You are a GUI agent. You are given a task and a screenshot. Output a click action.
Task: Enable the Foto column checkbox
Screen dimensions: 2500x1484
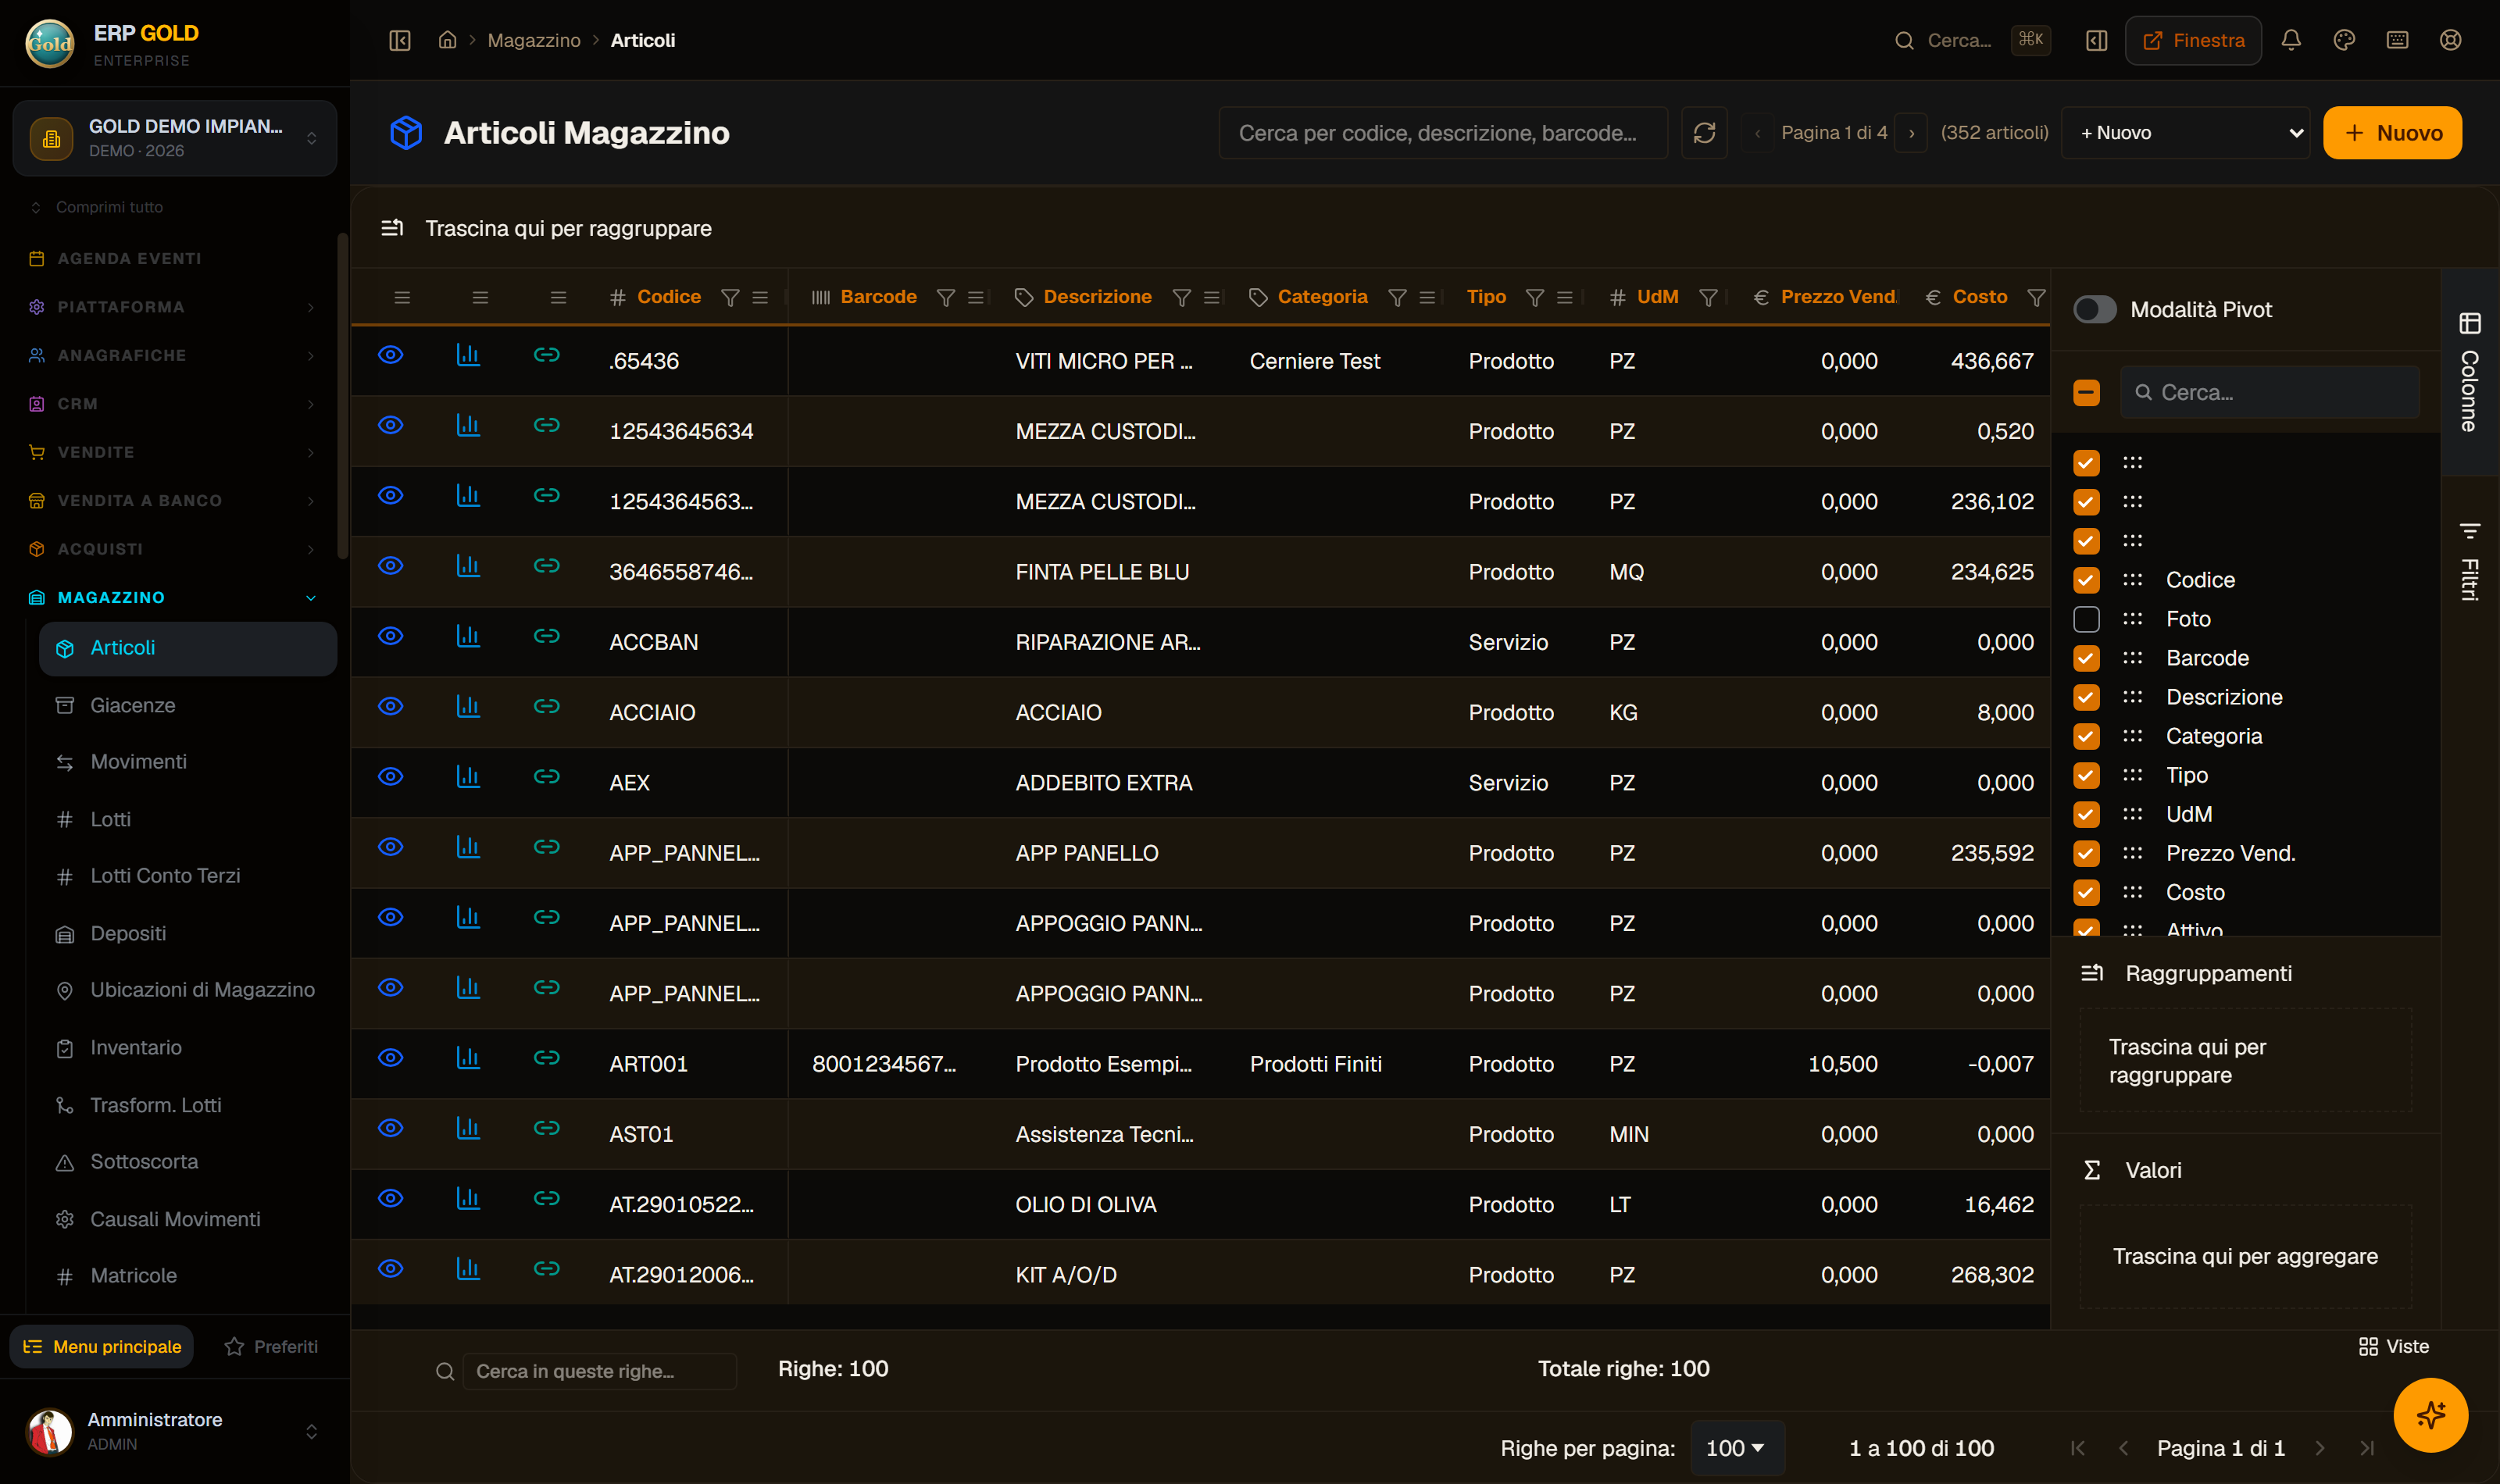coord(2086,619)
